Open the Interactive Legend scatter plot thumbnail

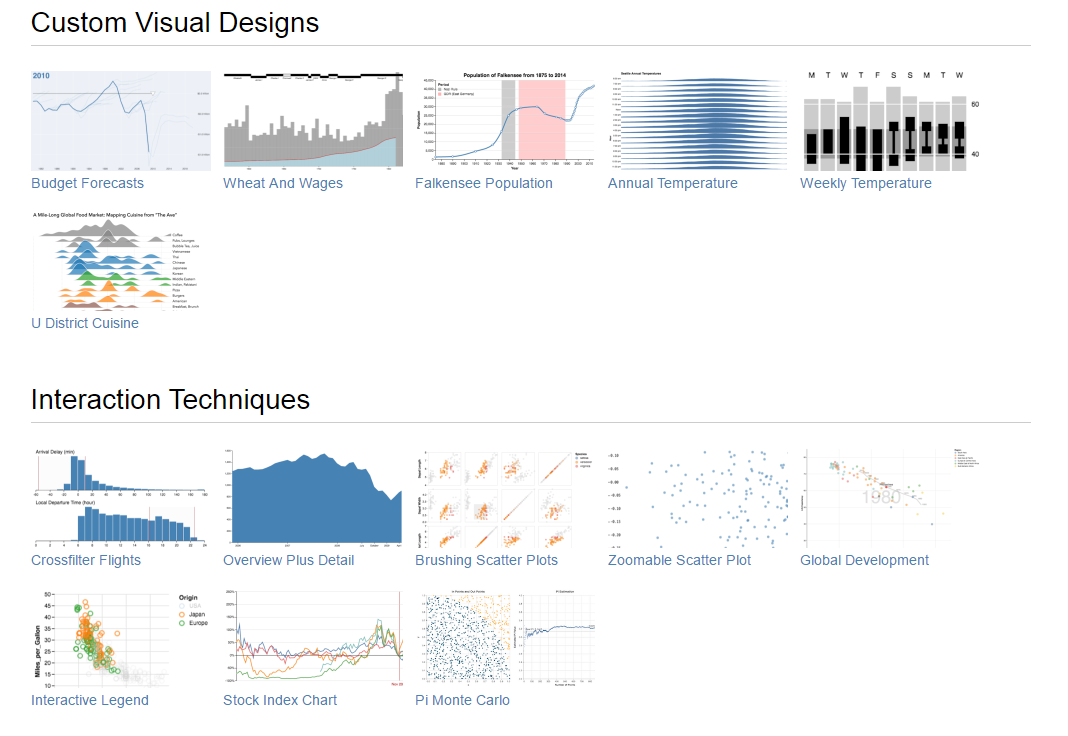pos(121,638)
